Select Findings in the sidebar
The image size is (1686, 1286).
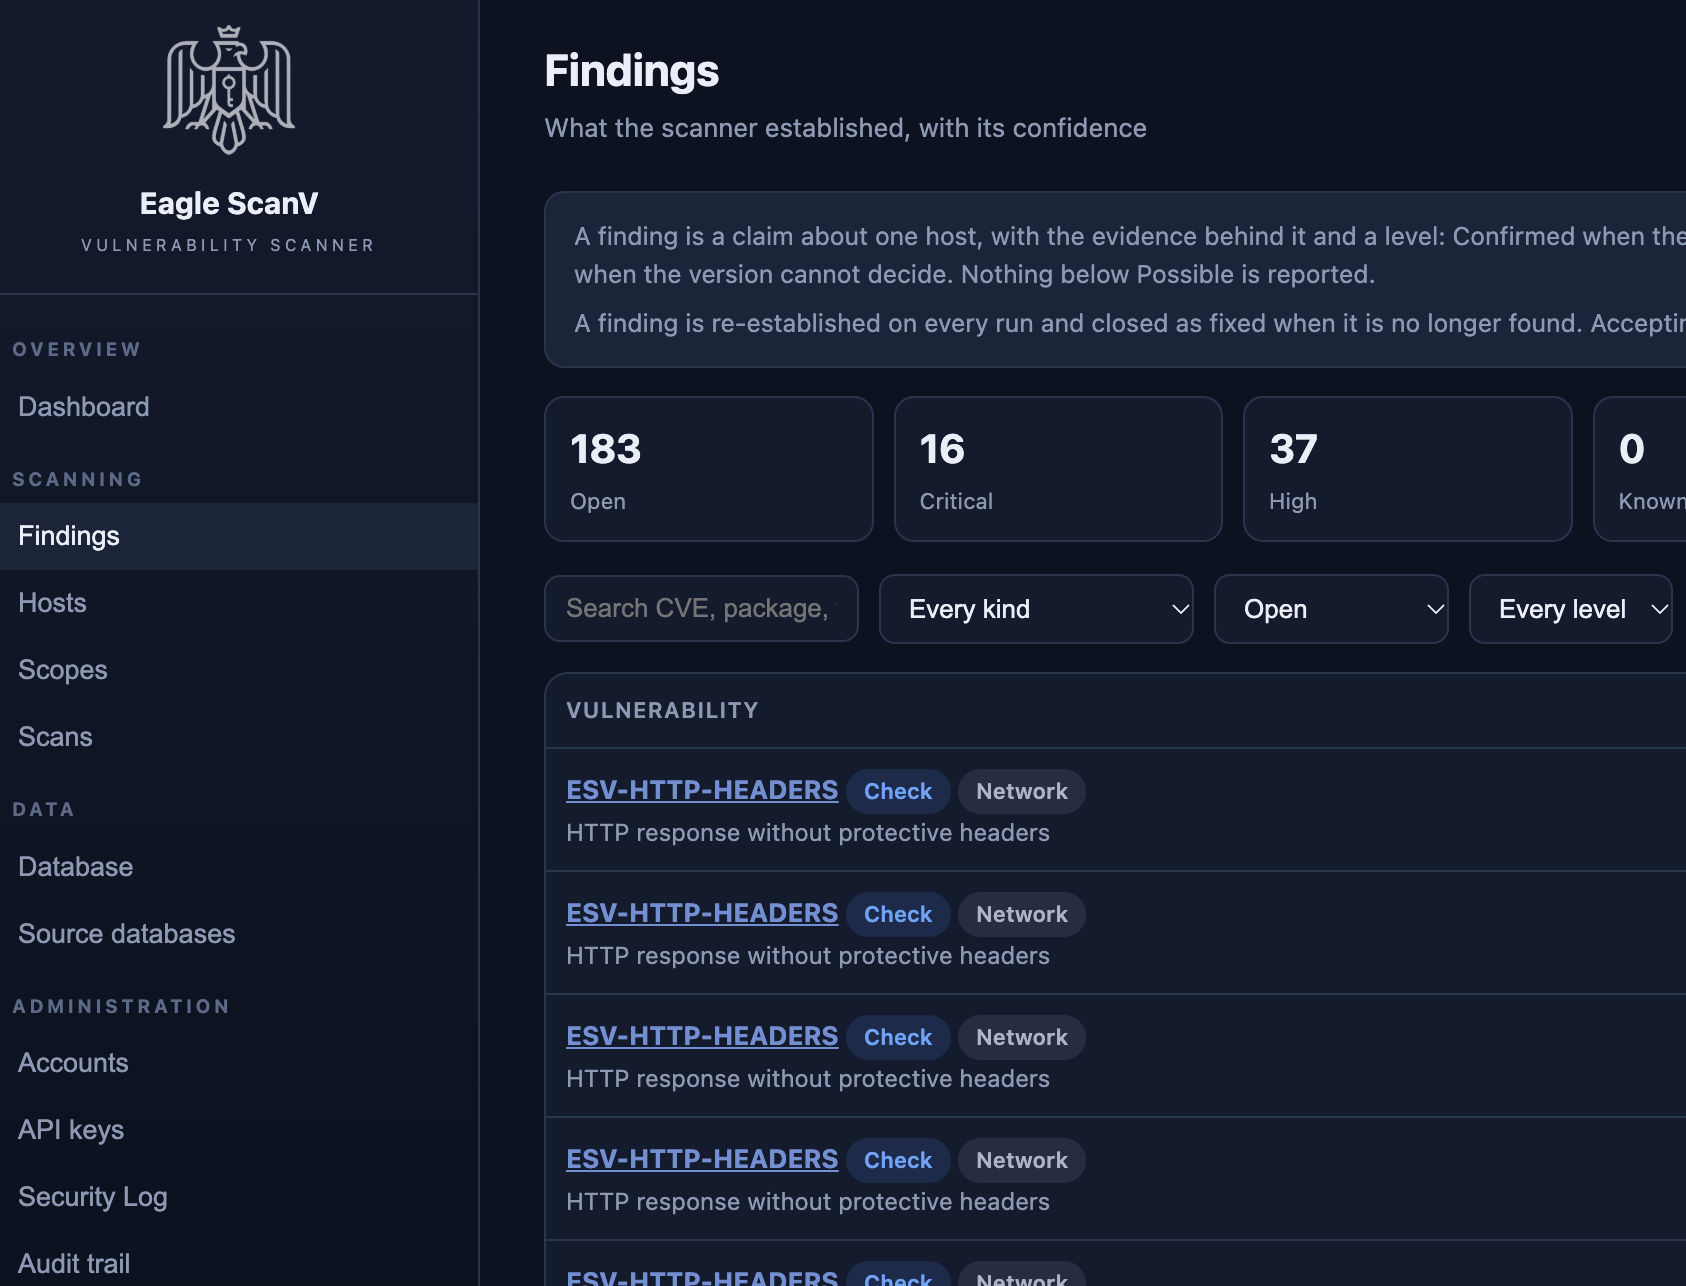239,536
